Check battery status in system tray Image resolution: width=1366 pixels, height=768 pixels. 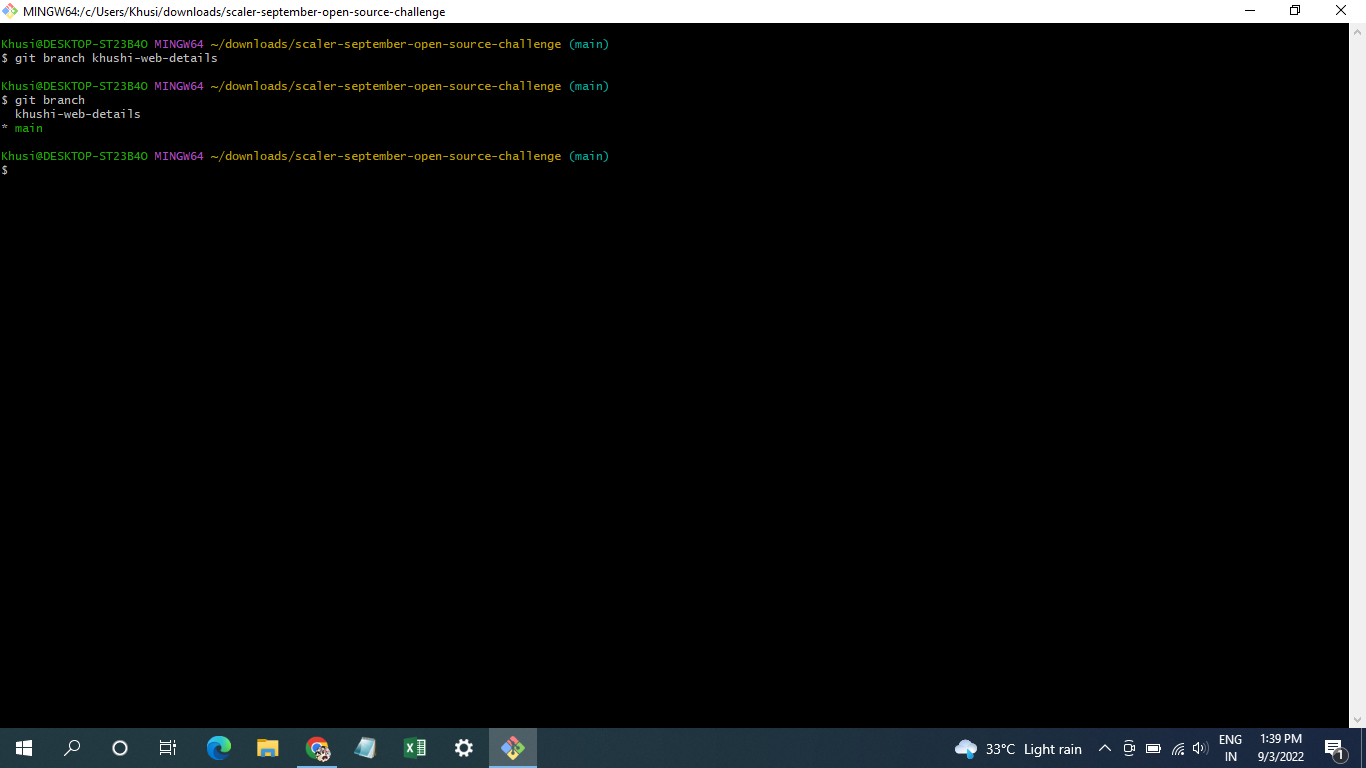coord(1153,747)
